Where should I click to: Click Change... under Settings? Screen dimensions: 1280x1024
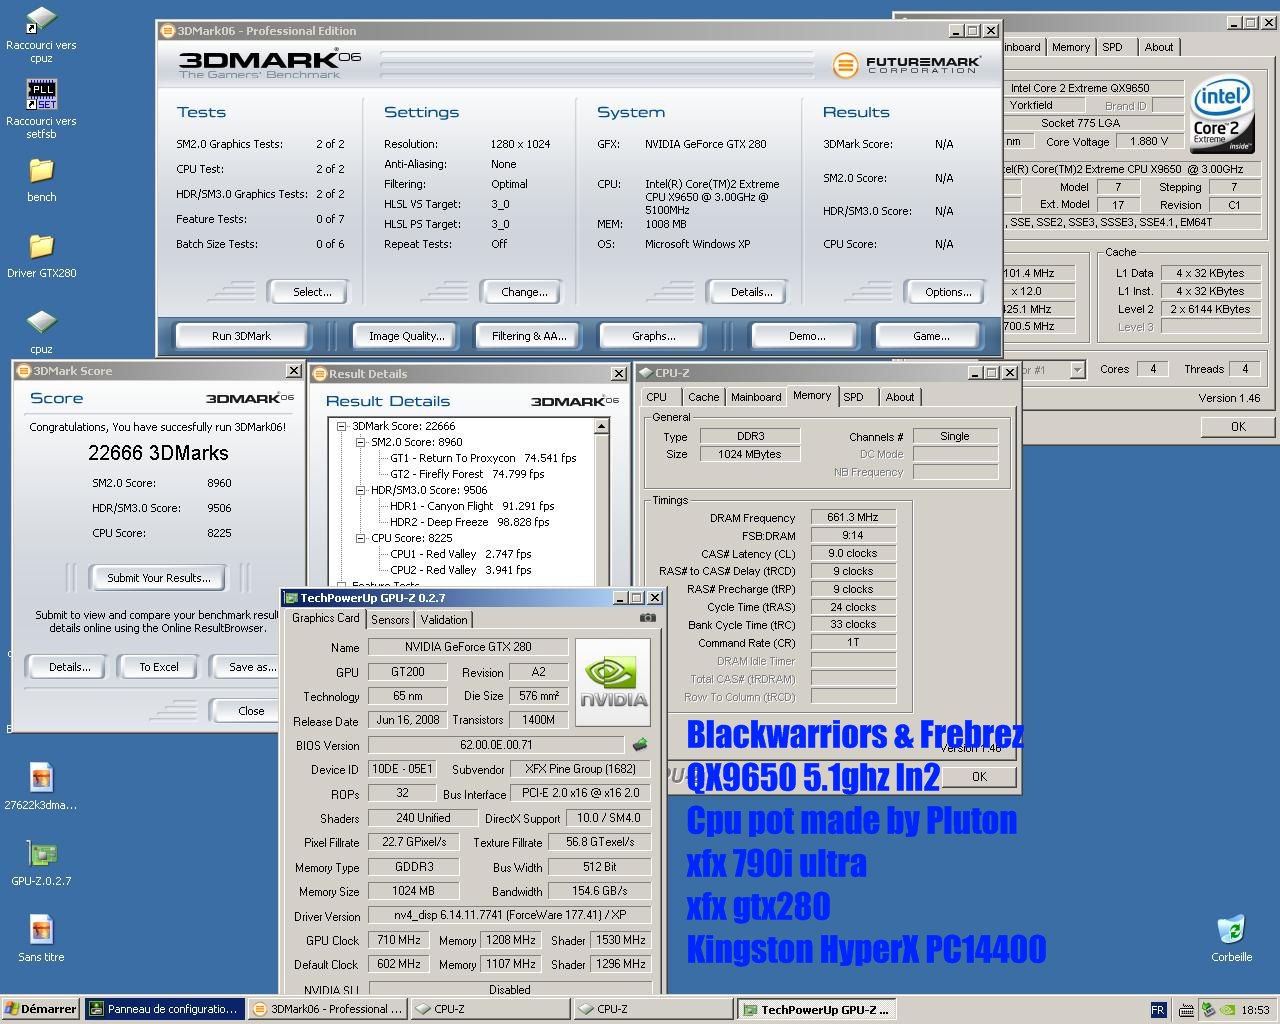(524, 292)
